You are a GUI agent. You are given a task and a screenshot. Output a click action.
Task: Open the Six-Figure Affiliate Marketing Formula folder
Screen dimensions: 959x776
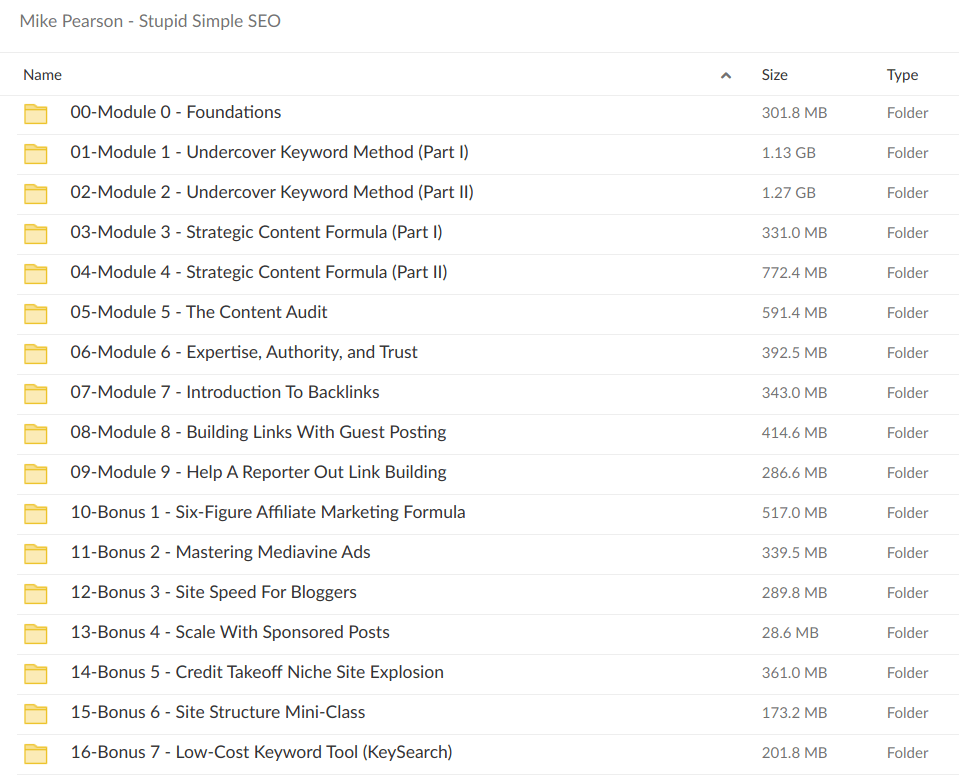[x=266, y=512]
